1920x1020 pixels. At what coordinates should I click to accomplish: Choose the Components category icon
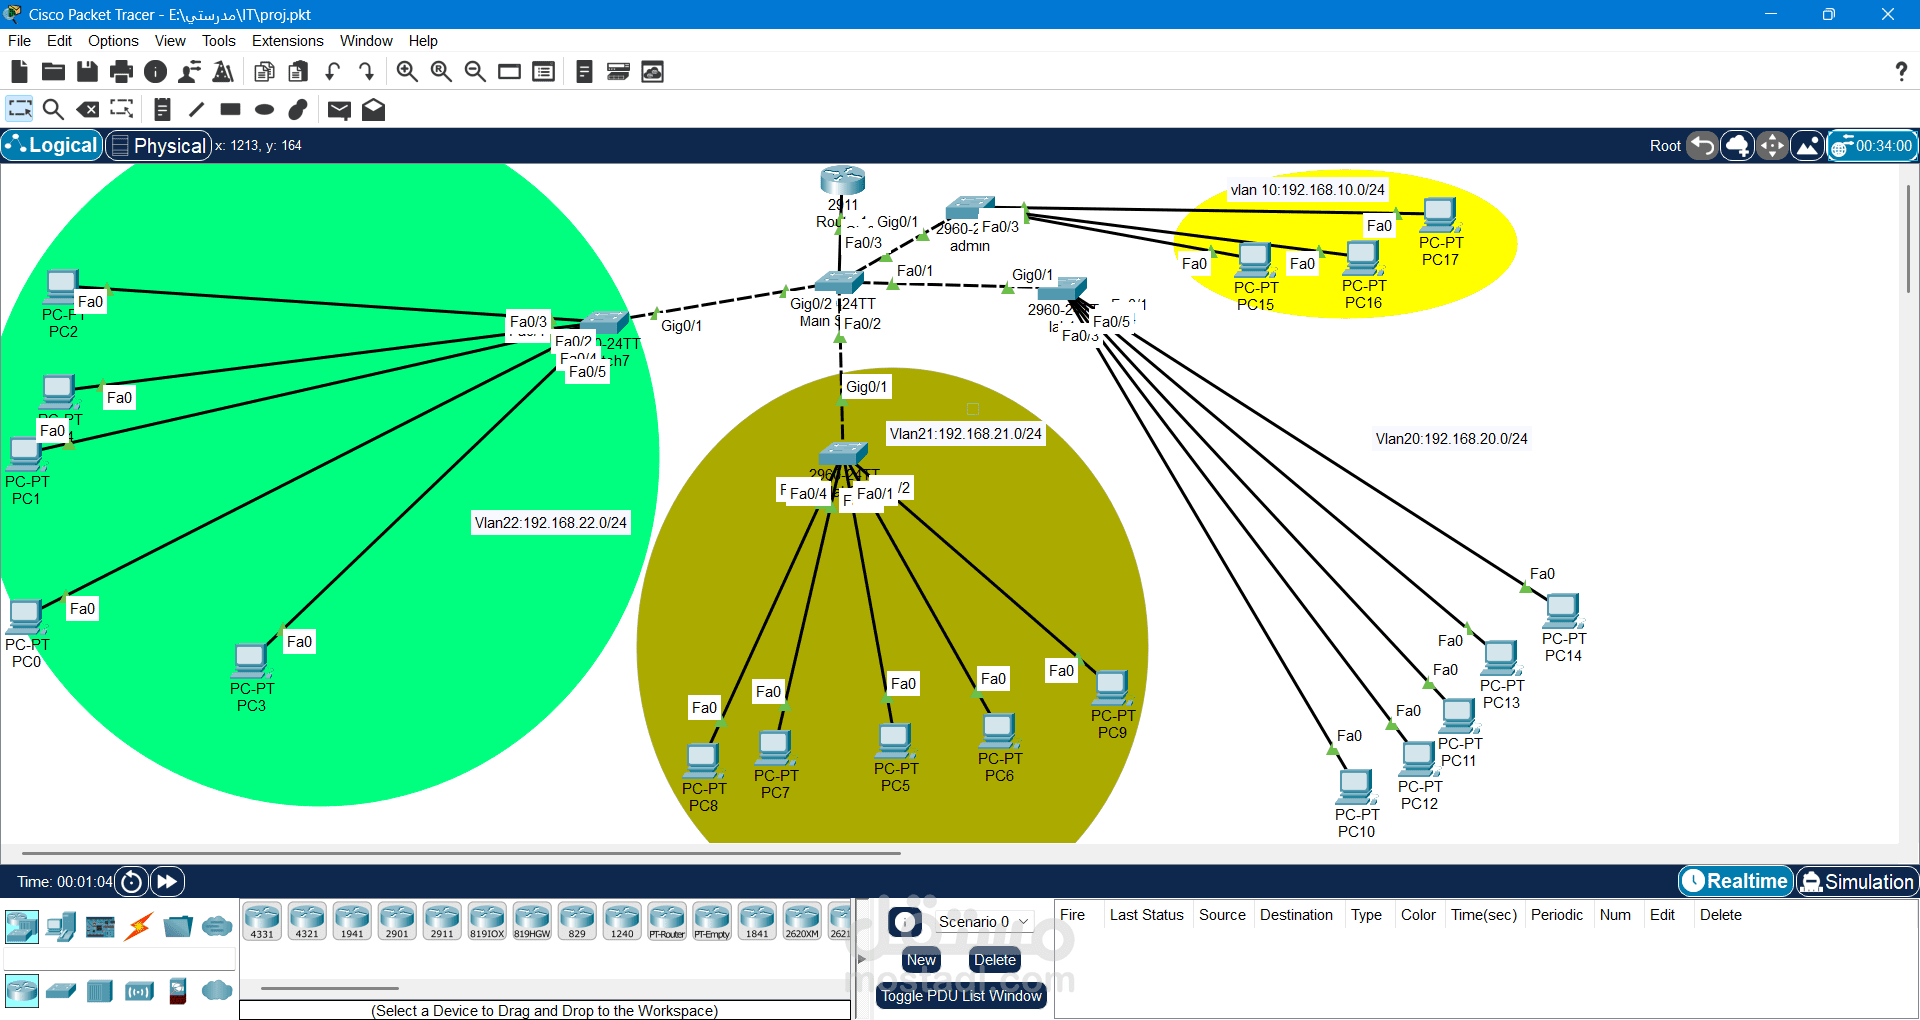click(x=100, y=927)
